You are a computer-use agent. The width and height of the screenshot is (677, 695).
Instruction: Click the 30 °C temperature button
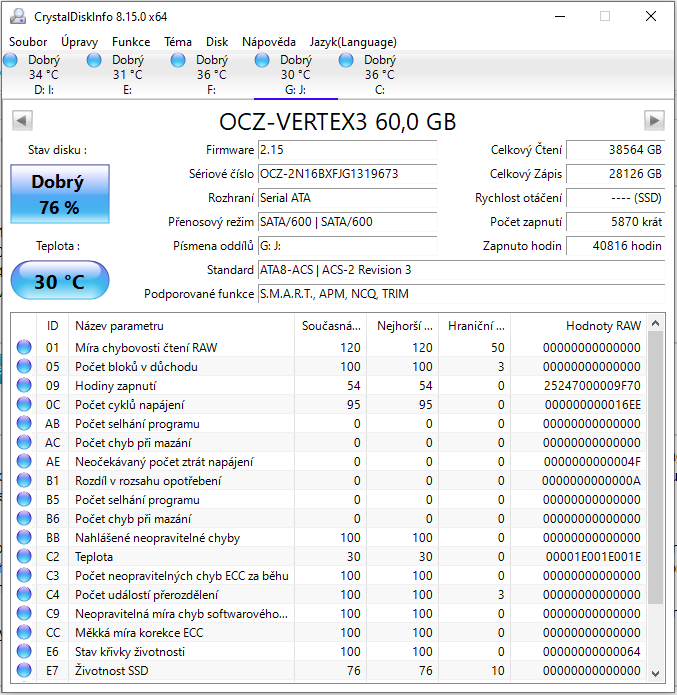(x=60, y=281)
